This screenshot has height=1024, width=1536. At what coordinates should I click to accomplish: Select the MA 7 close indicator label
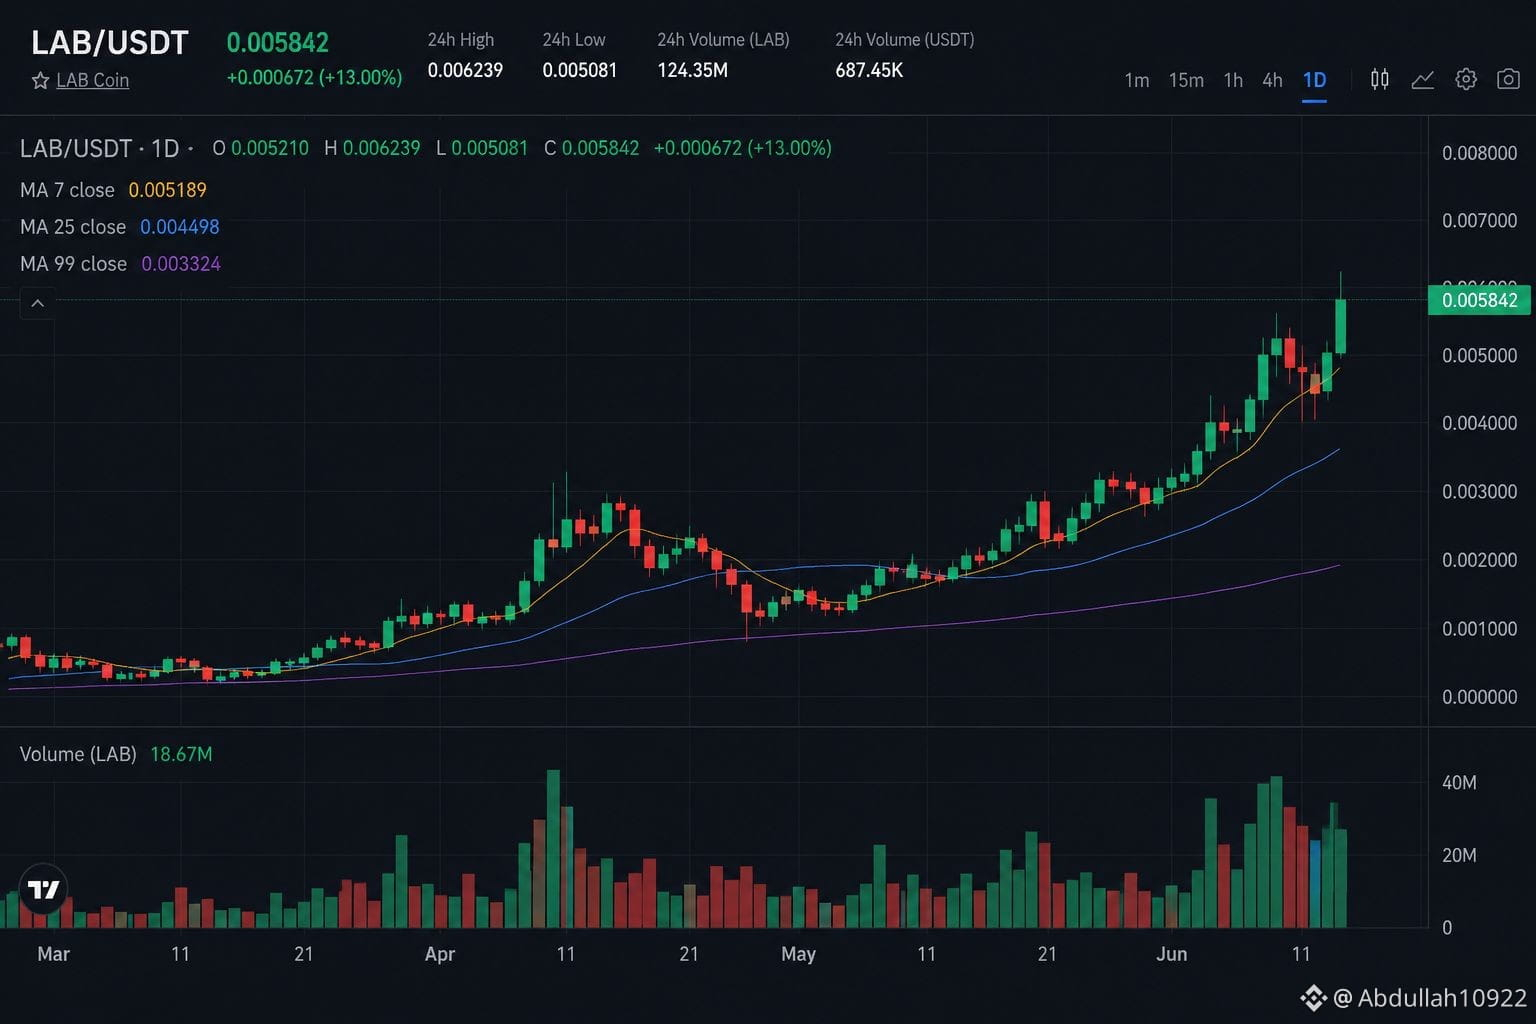tap(67, 190)
